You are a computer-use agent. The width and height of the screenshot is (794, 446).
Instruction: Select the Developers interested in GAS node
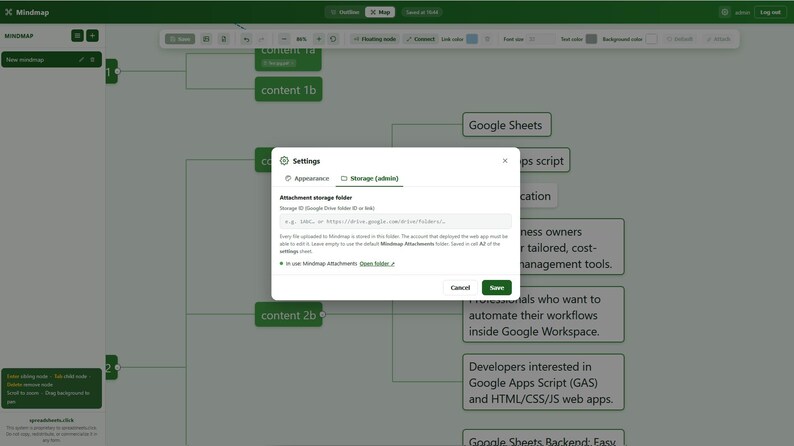(543, 382)
